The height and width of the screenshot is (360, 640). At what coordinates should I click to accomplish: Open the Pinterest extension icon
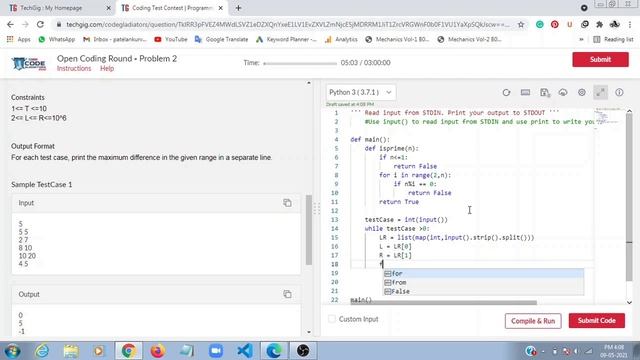[555, 24]
